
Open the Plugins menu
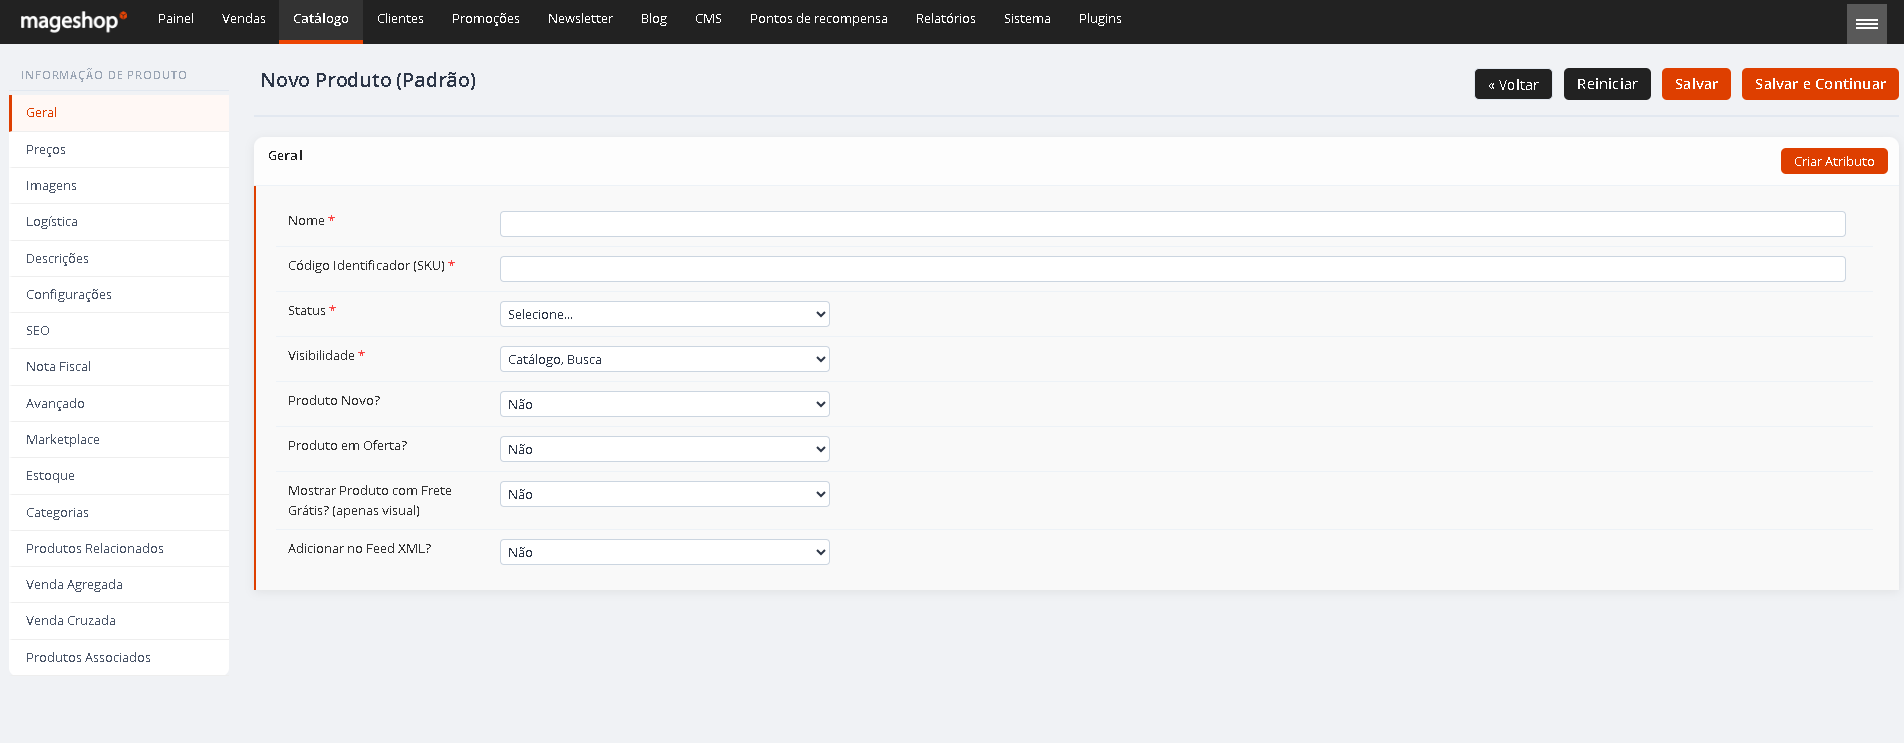click(x=1100, y=19)
